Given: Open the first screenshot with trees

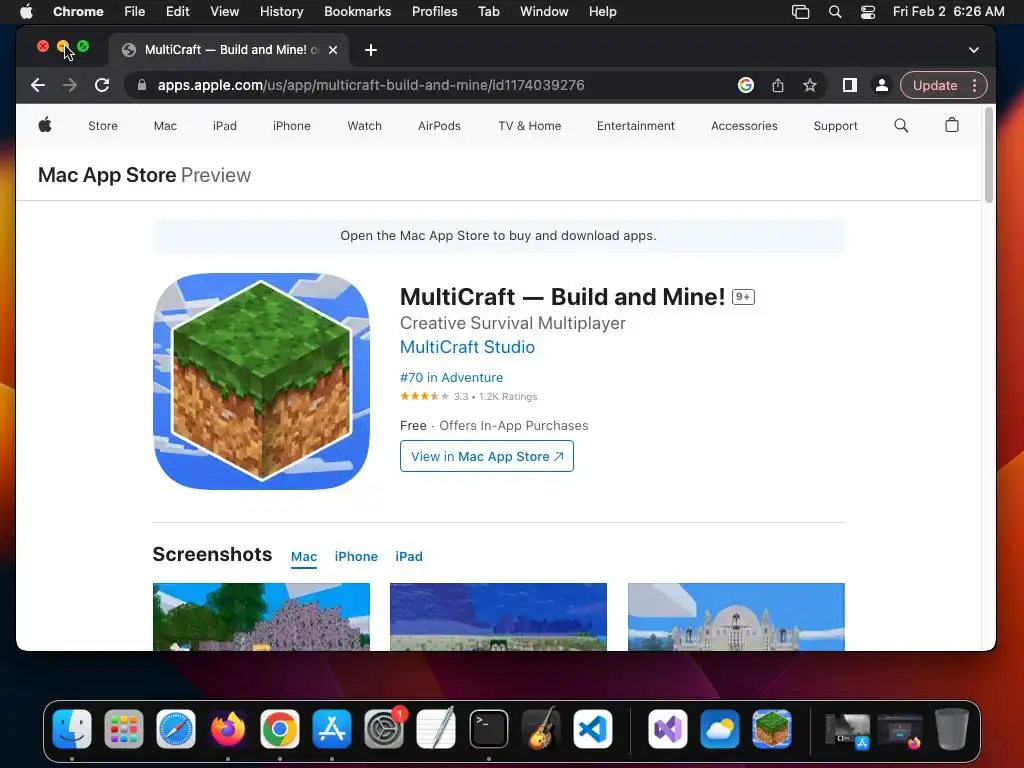Looking at the screenshot, I should pyautogui.click(x=261, y=616).
